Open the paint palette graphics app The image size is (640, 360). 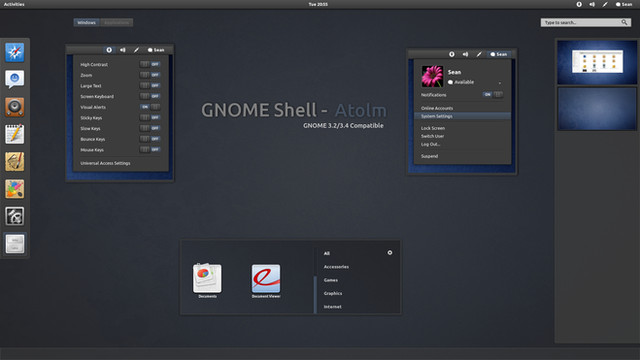[15, 189]
